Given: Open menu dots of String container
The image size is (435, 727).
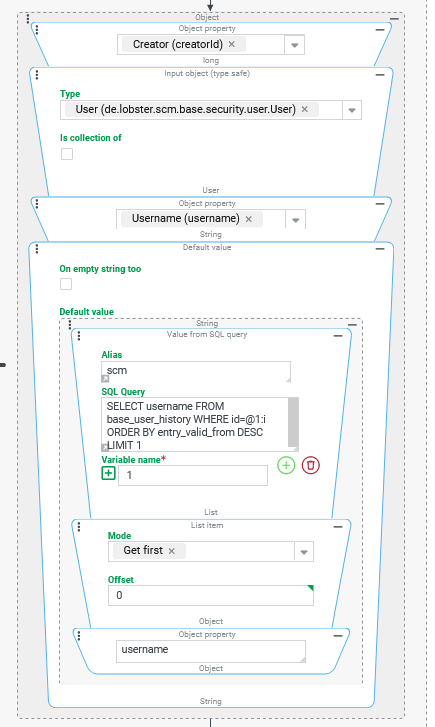Looking at the screenshot, I should (70, 324).
